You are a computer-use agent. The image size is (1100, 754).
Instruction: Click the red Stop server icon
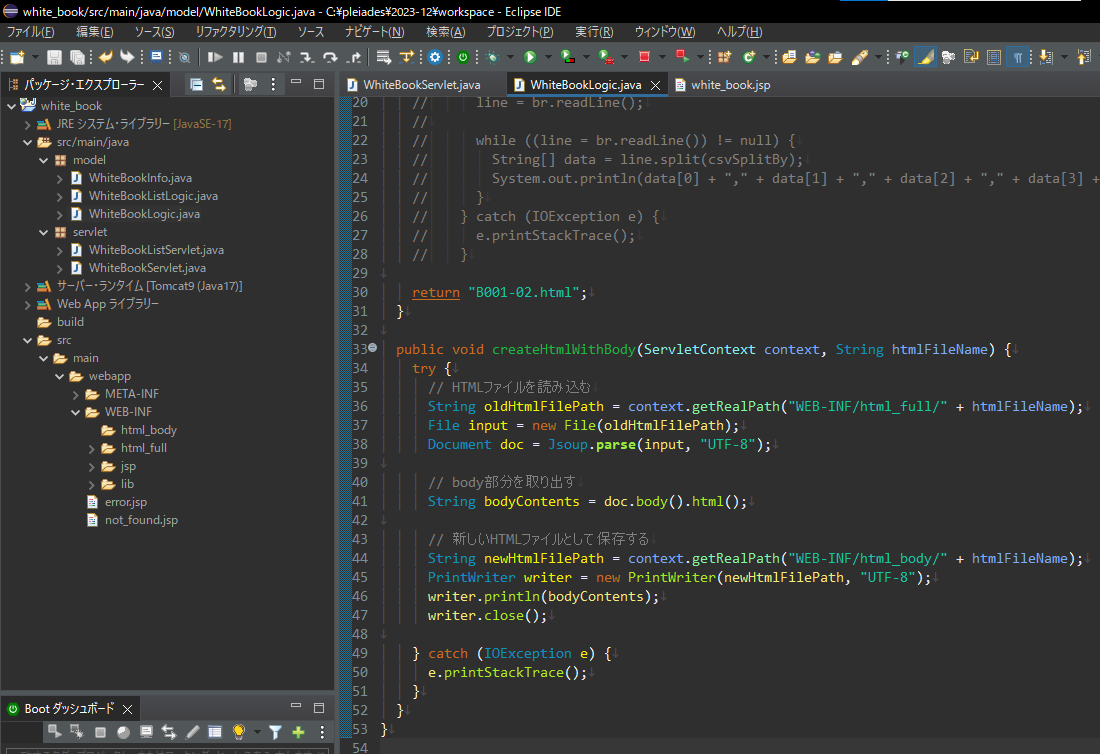tap(645, 57)
